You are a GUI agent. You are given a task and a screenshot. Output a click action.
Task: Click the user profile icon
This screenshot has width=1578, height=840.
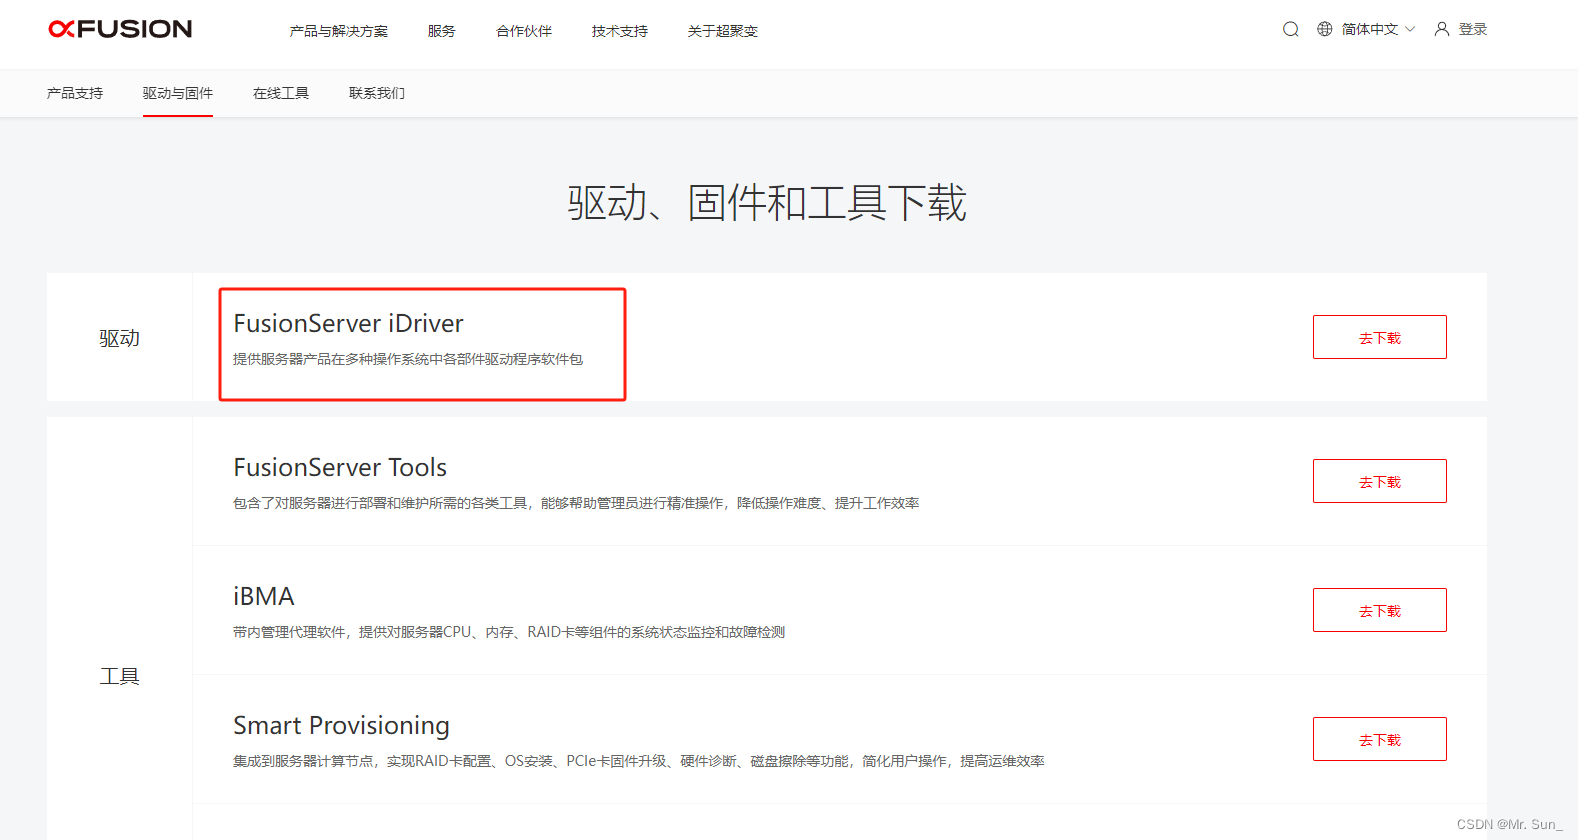(x=1442, y=29)
